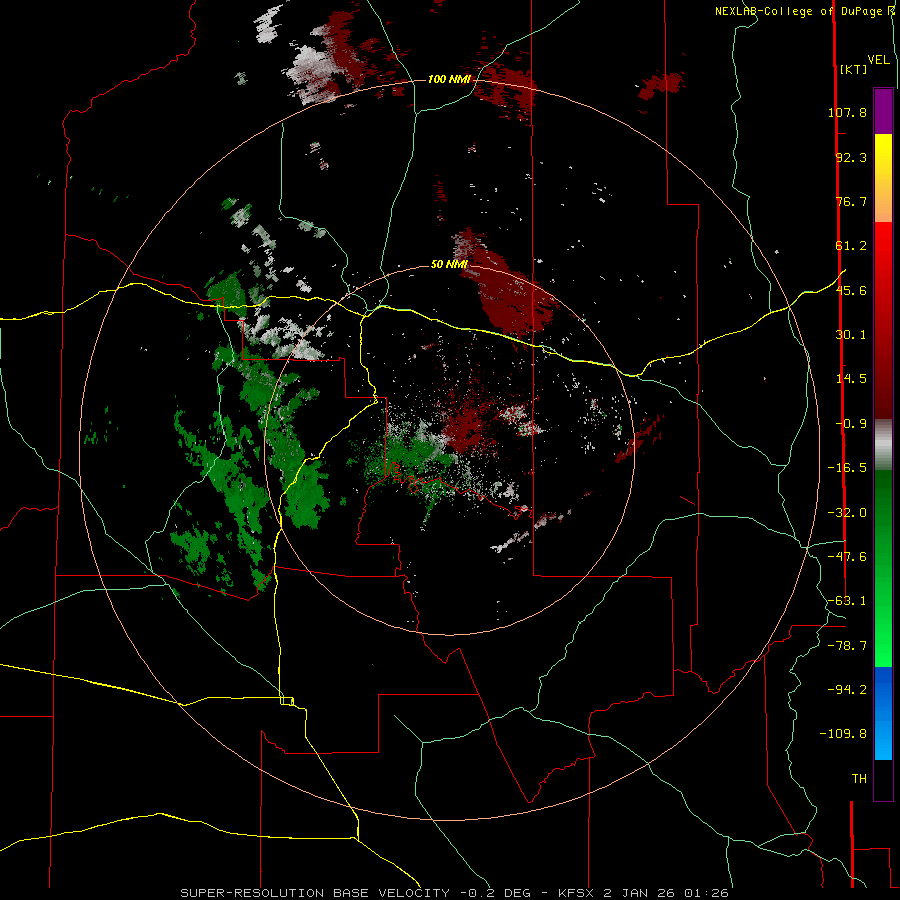Image resolution: width=900 pixels, height=900 pixels.
Task: Click the 107.8 legend value
Action: point(847,112)
